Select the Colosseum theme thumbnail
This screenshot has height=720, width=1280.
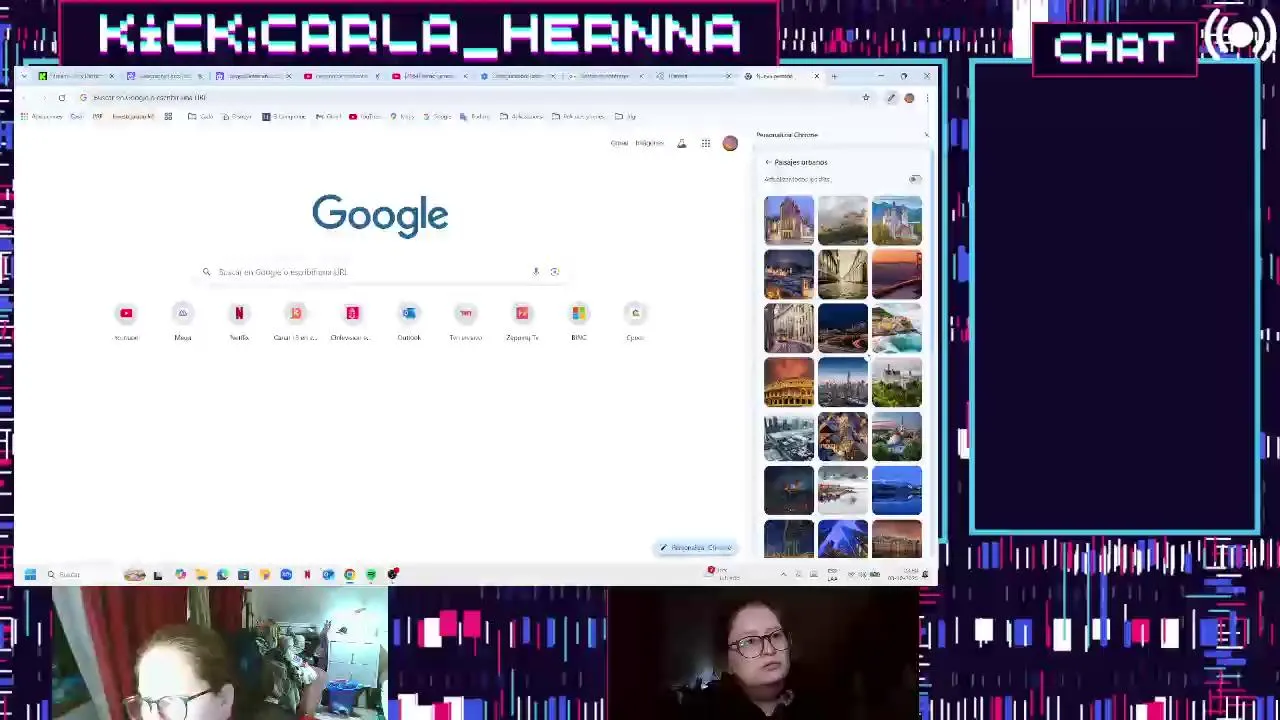point(789,383)
